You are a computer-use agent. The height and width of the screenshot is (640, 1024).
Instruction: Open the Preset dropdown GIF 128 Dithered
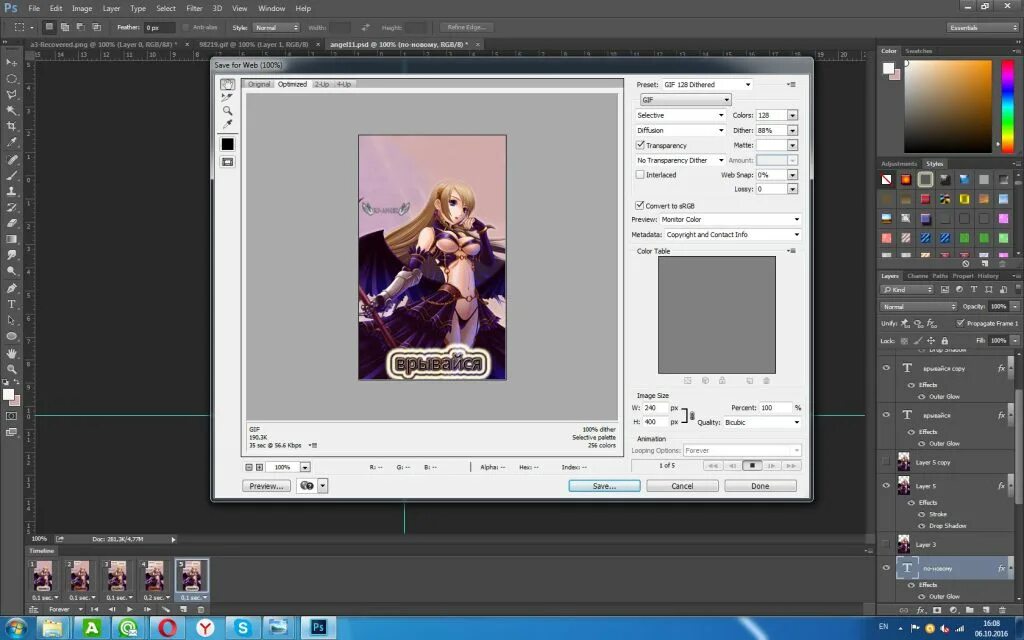coord(707,84)
